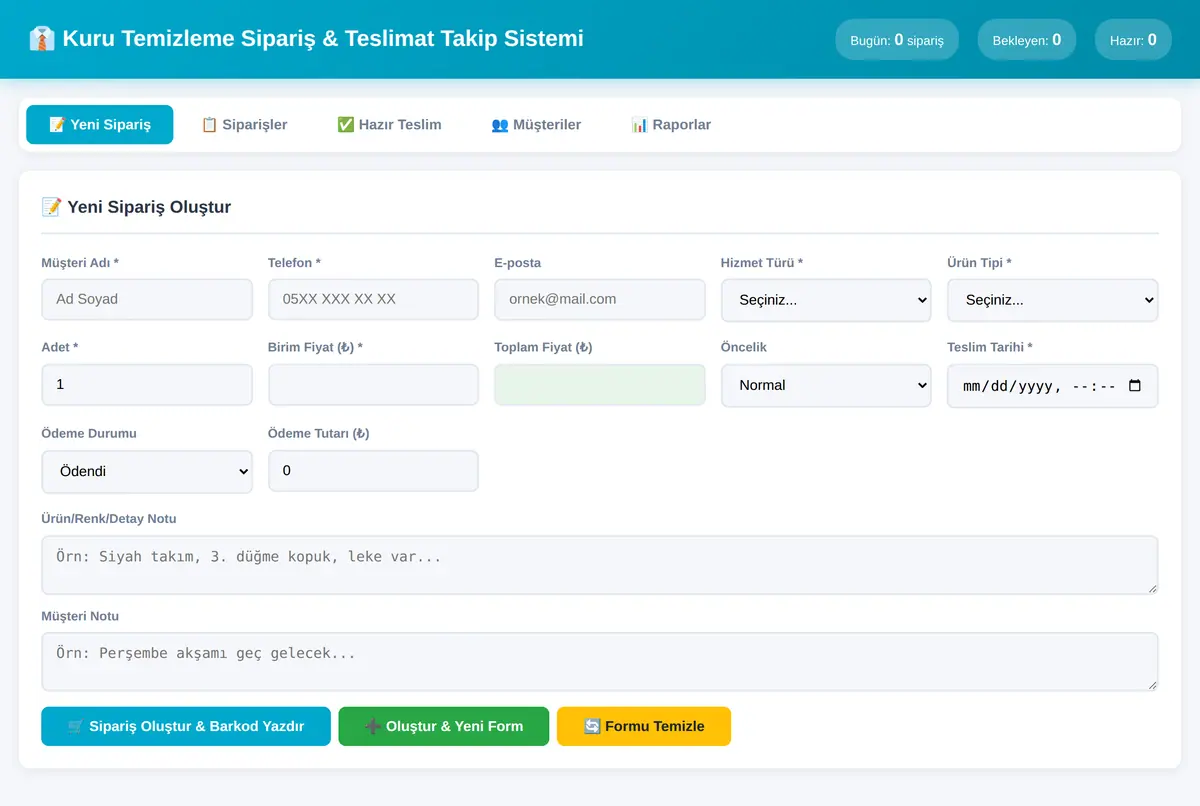Go to the Müşteriler tab
This screenshot has height=806, width=1200.
[x=536, y=125]
